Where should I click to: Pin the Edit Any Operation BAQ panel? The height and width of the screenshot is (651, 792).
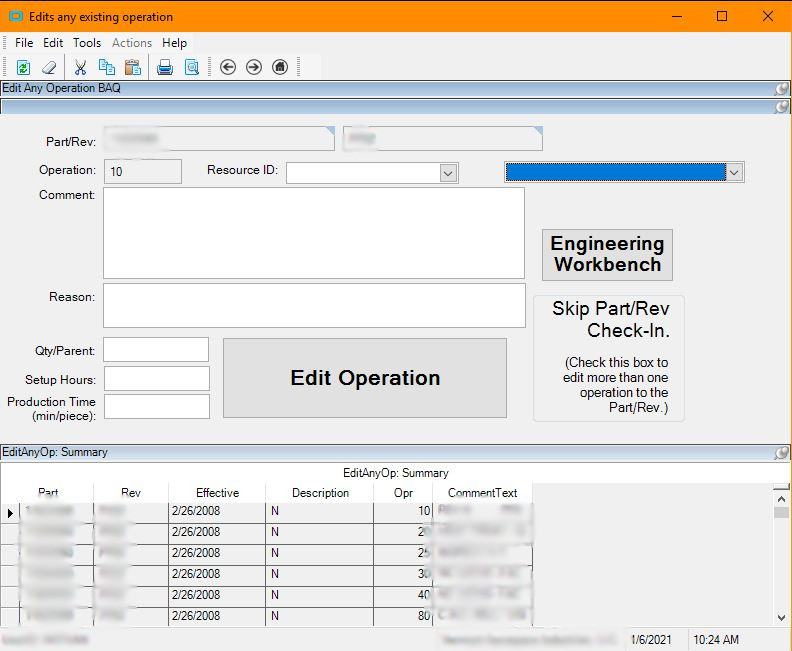coord(781,89)
